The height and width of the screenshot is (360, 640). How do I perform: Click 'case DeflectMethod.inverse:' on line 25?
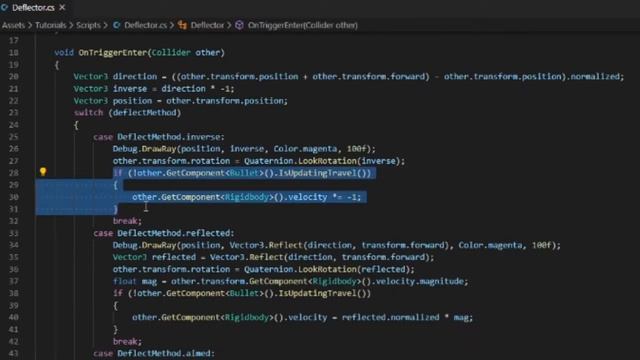pos(159,137)
